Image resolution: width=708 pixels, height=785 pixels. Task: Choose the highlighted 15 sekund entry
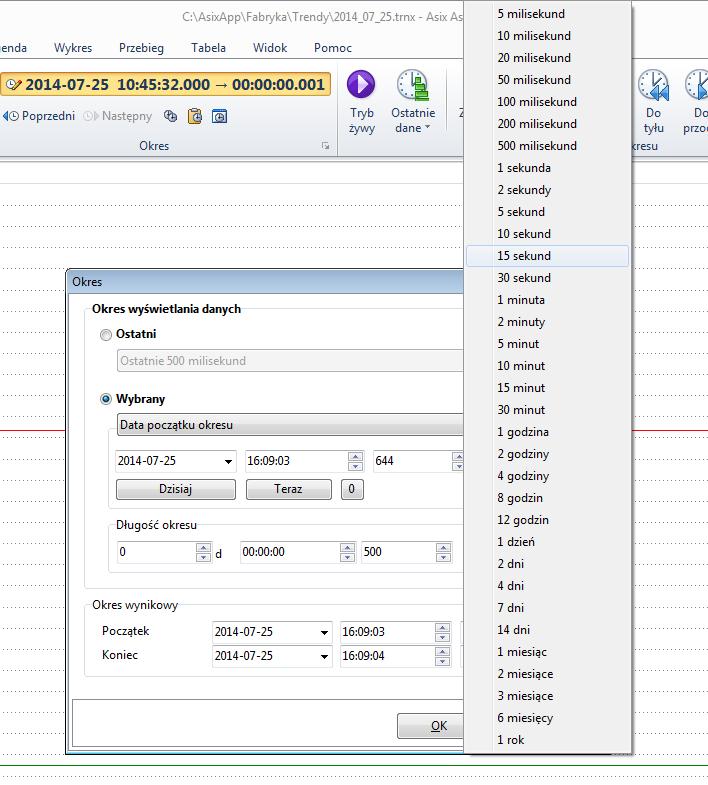point(547,256)
